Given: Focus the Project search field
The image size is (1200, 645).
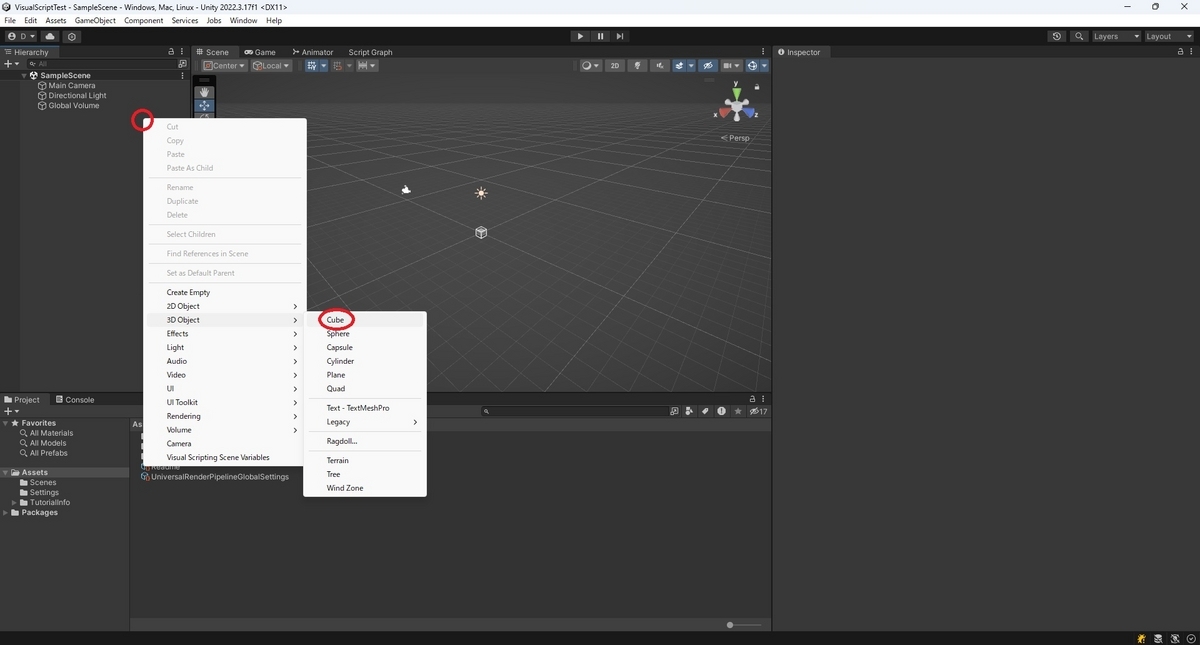Looking at the screenshot, I should click(x=573, y=411).
